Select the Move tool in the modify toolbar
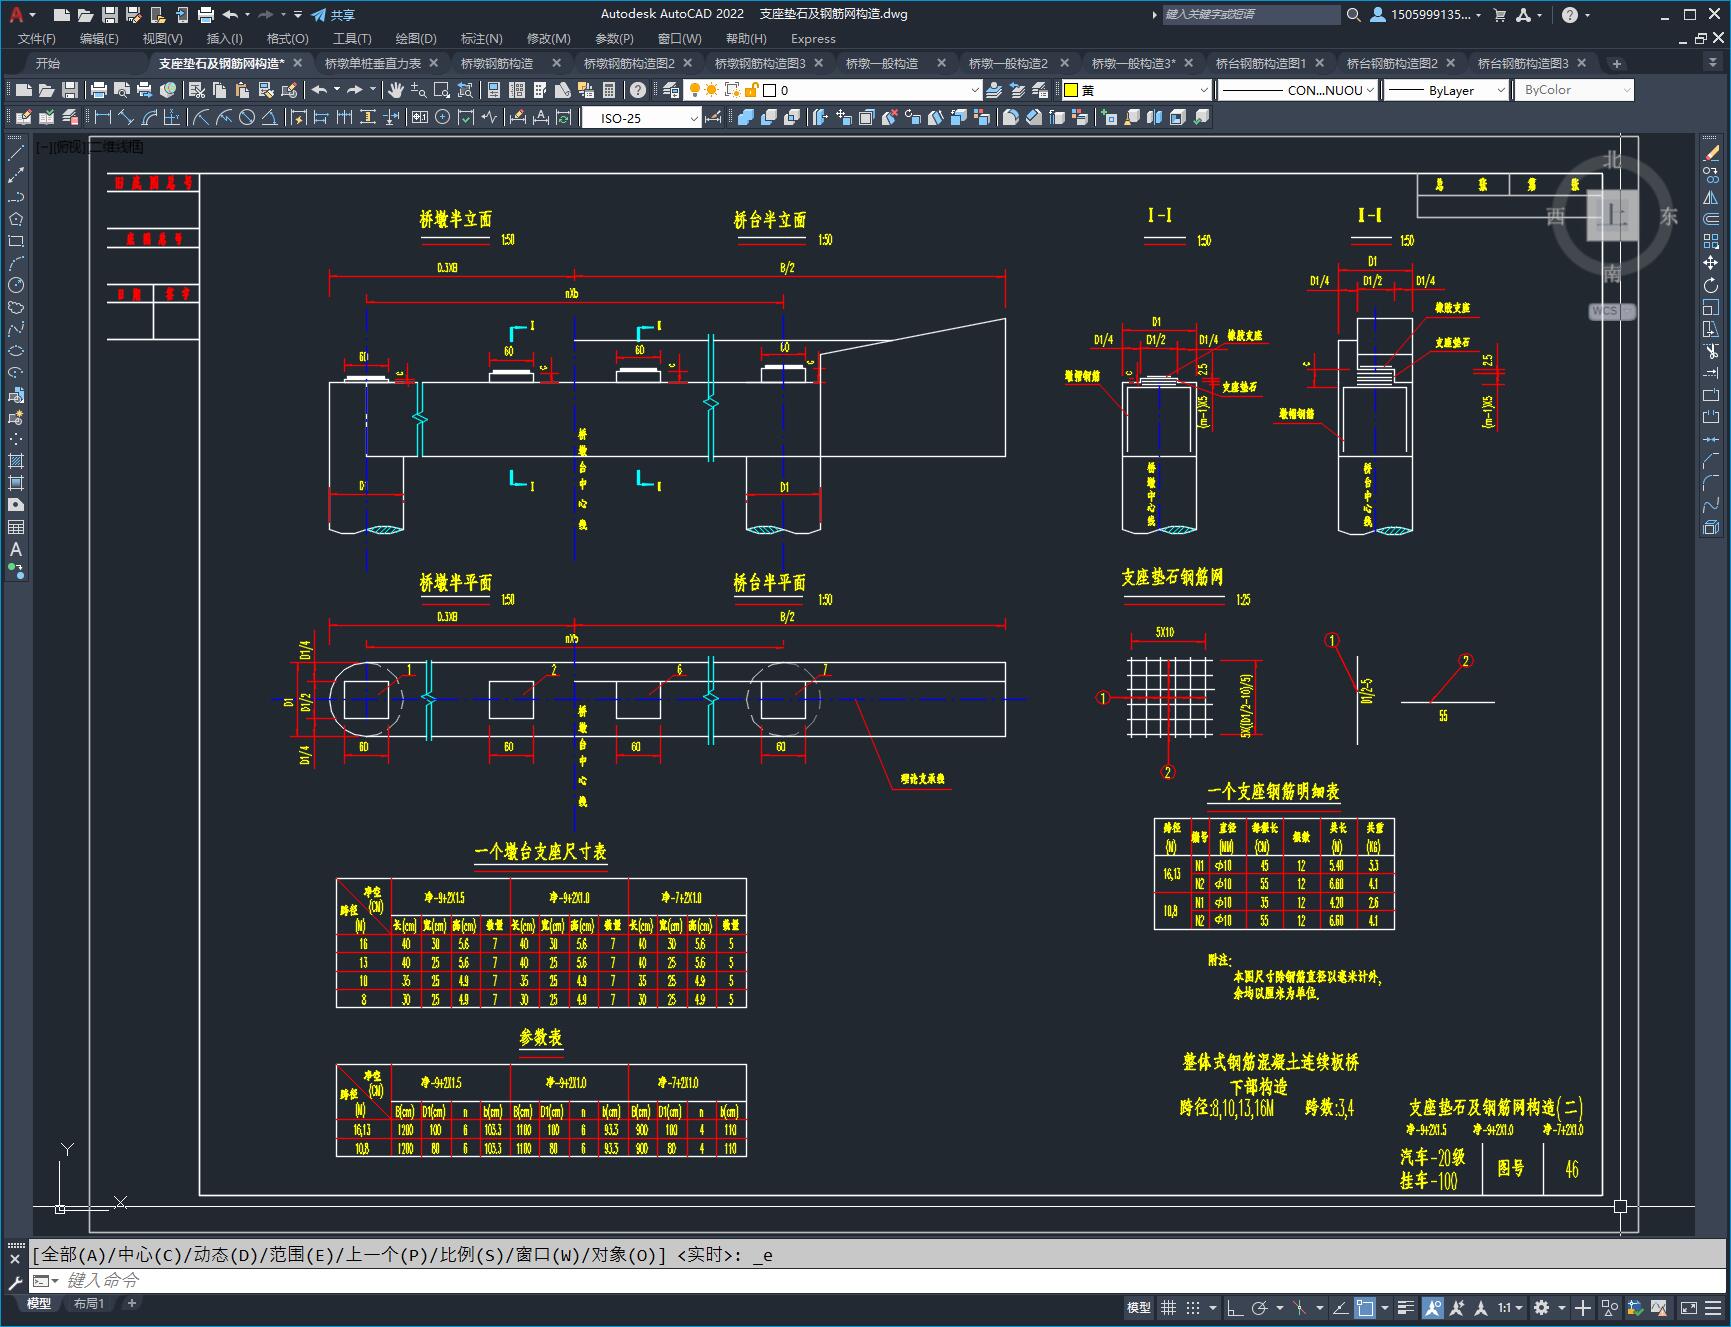 (x=1711, y=263)
